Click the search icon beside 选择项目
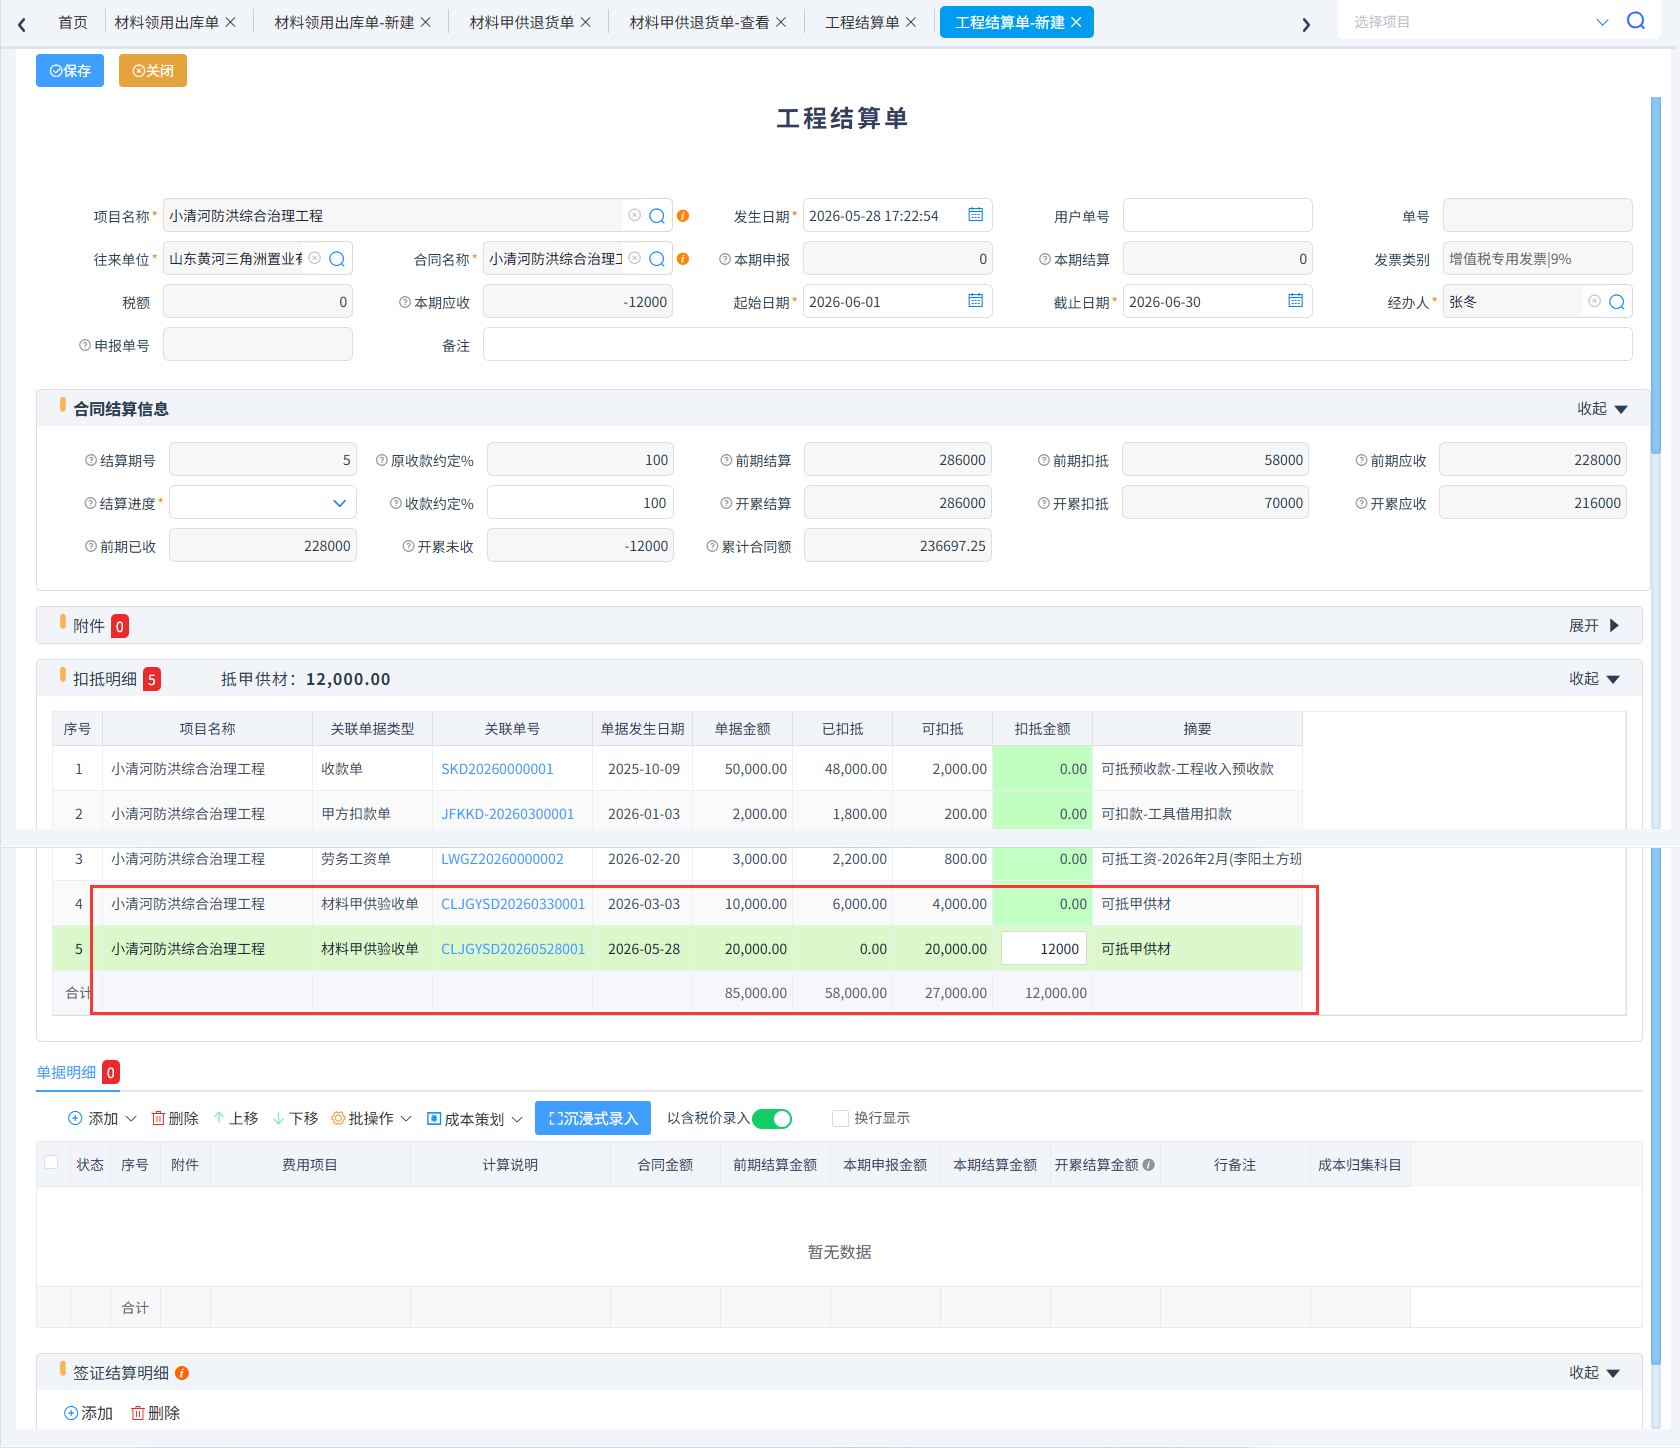Image resolution: width=1680 pixels, height=1448 pixels. click(x=1636, y=21)
